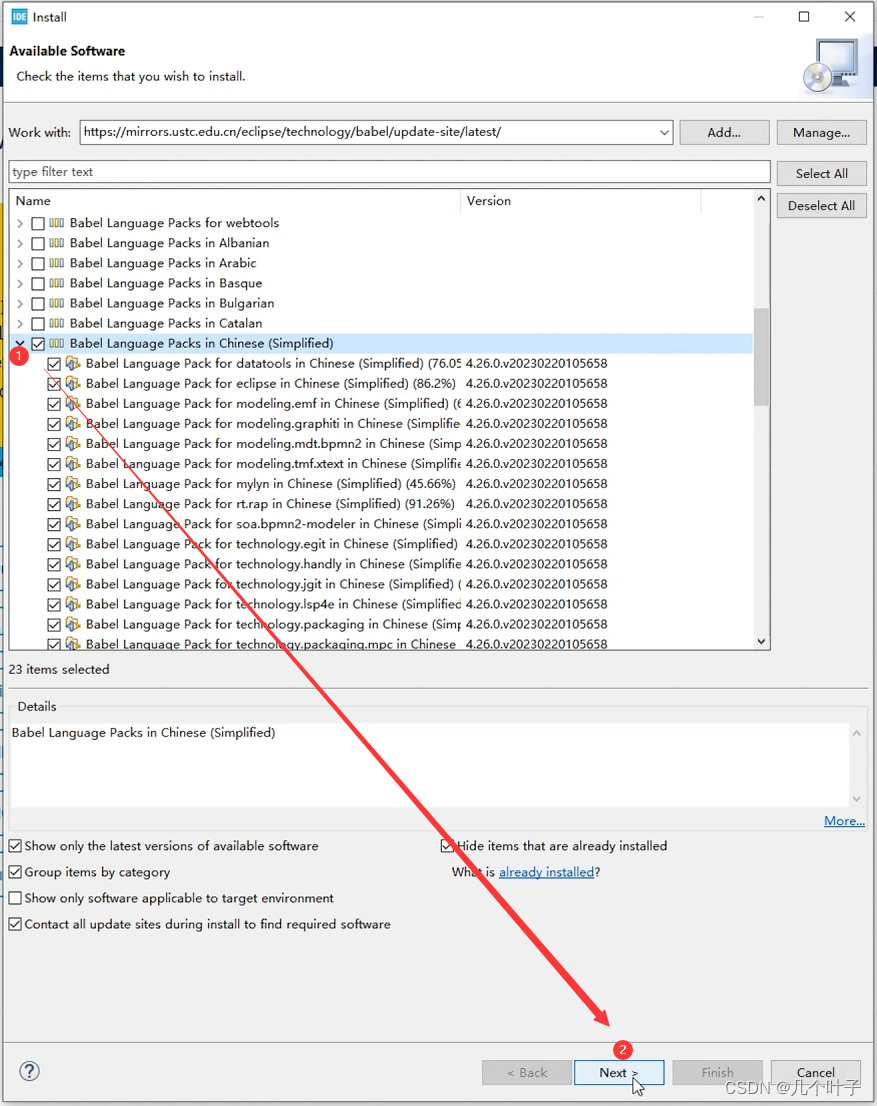Click feature icon of technology.lsp4e language pack

tap(73, 604)
